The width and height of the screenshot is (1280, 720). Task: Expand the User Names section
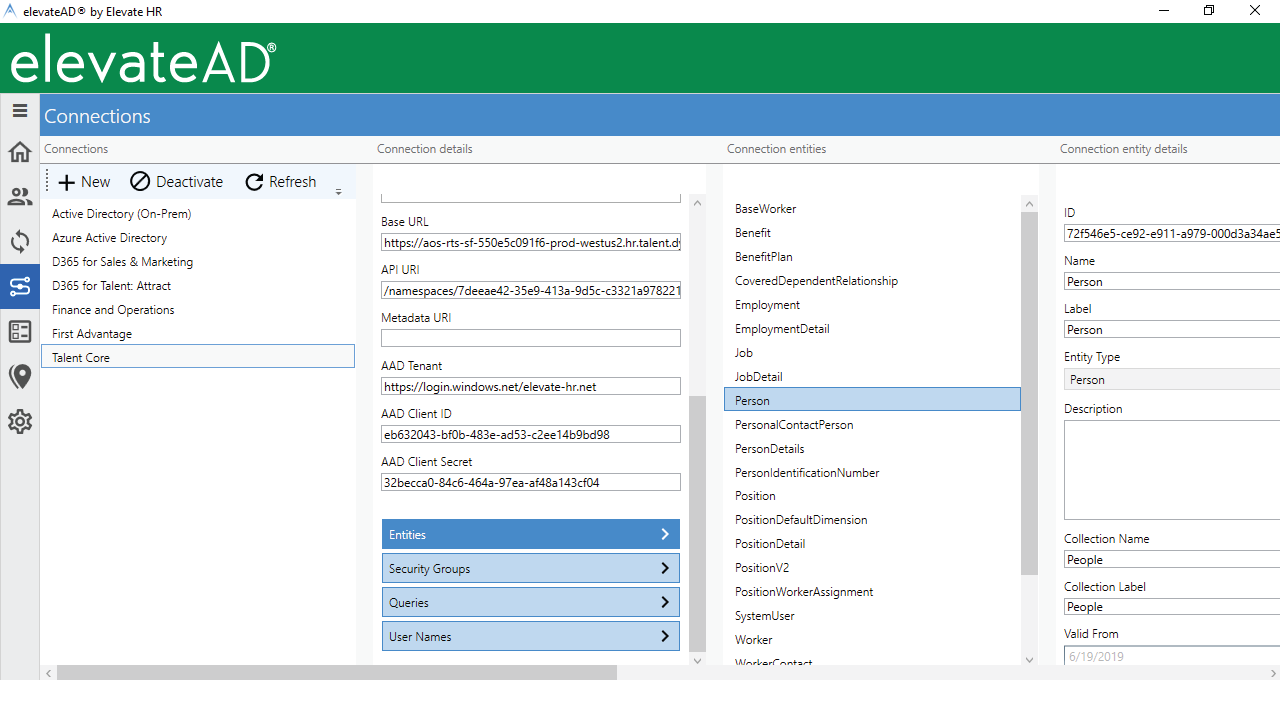click(x=531, y=636)
